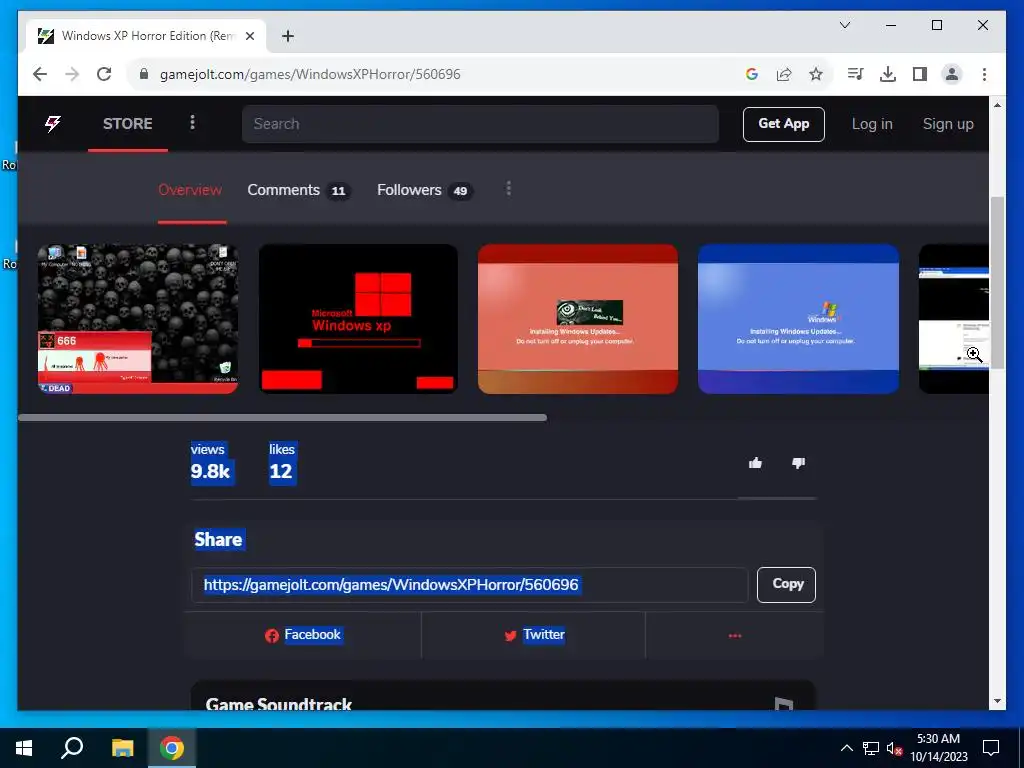Switch to the Comments tab
The image size is (1024, 768).
pyautogui.click(x=298, y=190)
